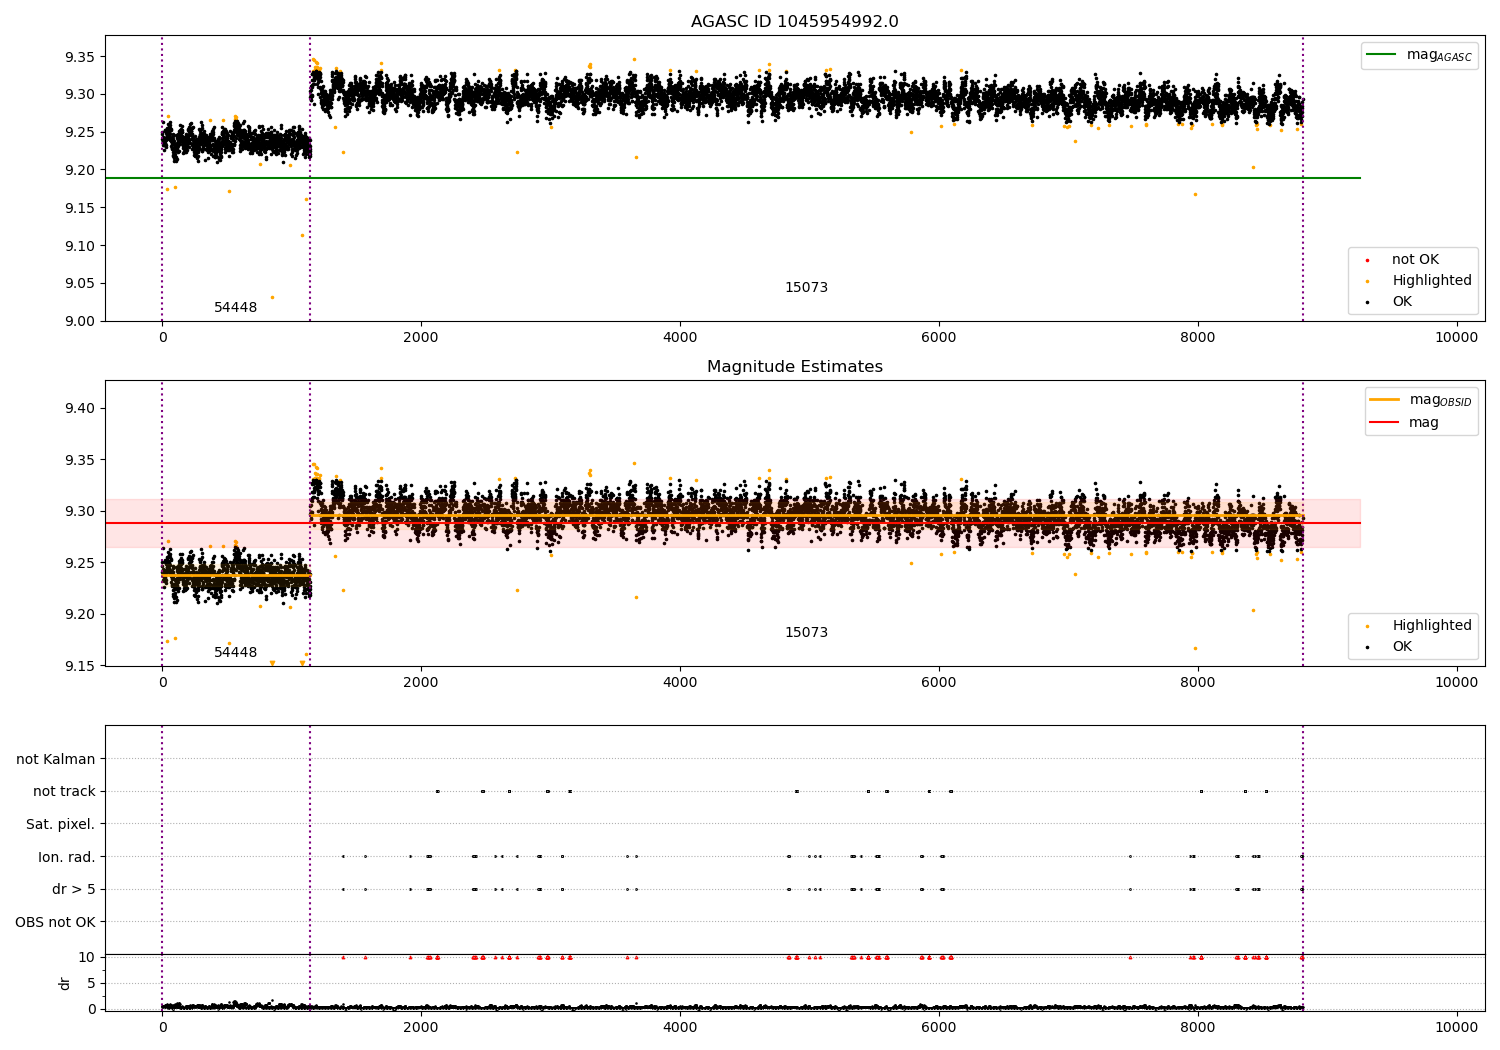This screenshot has height=1050, width=1500.
Task: Click the red 'mag' legend line in middle plot
Action: [x=1385, y=422]
